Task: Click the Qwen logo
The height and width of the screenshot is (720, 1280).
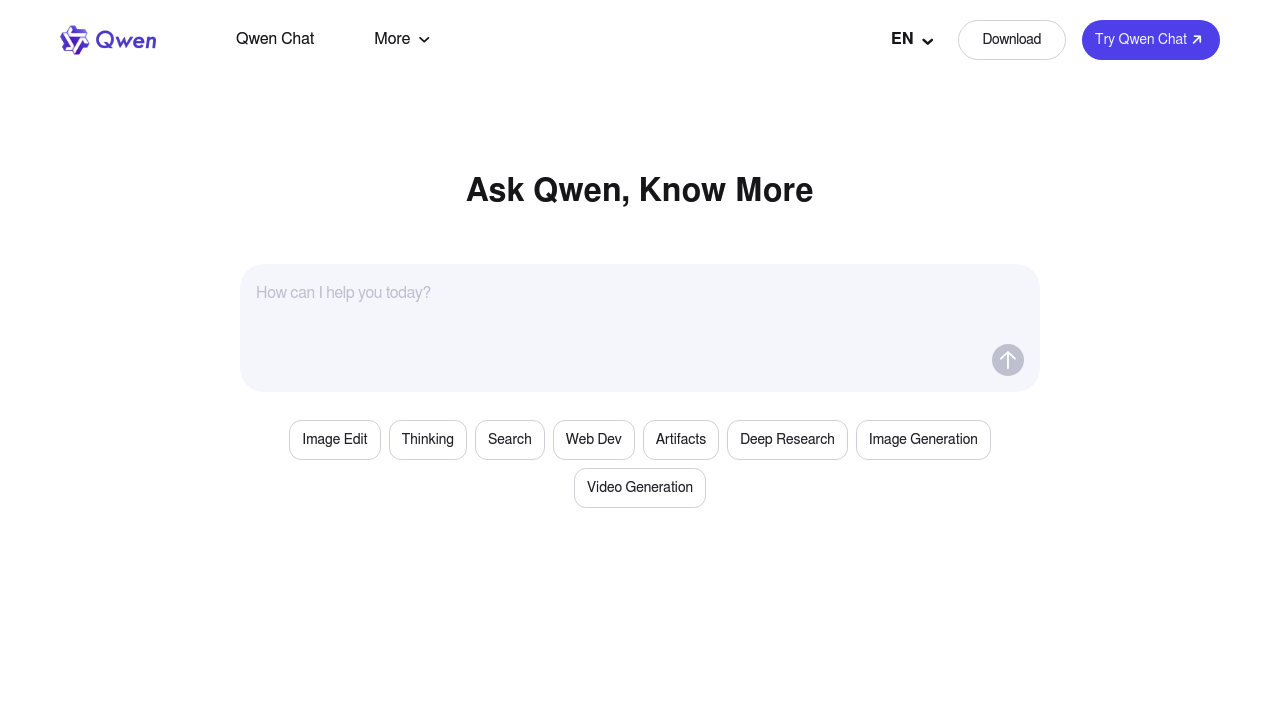Action: coord(75,39)
